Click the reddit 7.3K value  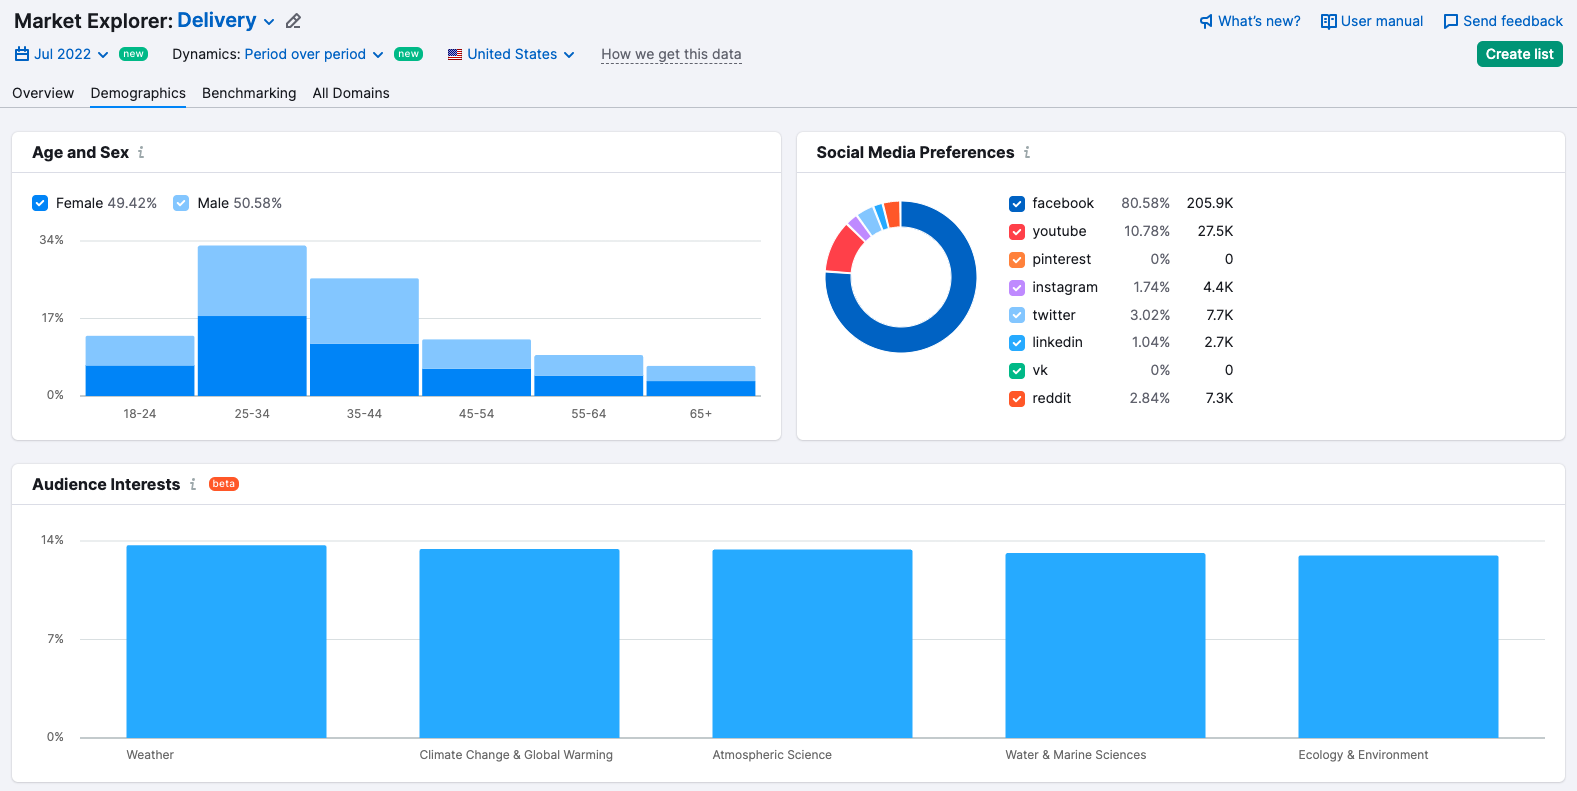tap(1219, 398)
